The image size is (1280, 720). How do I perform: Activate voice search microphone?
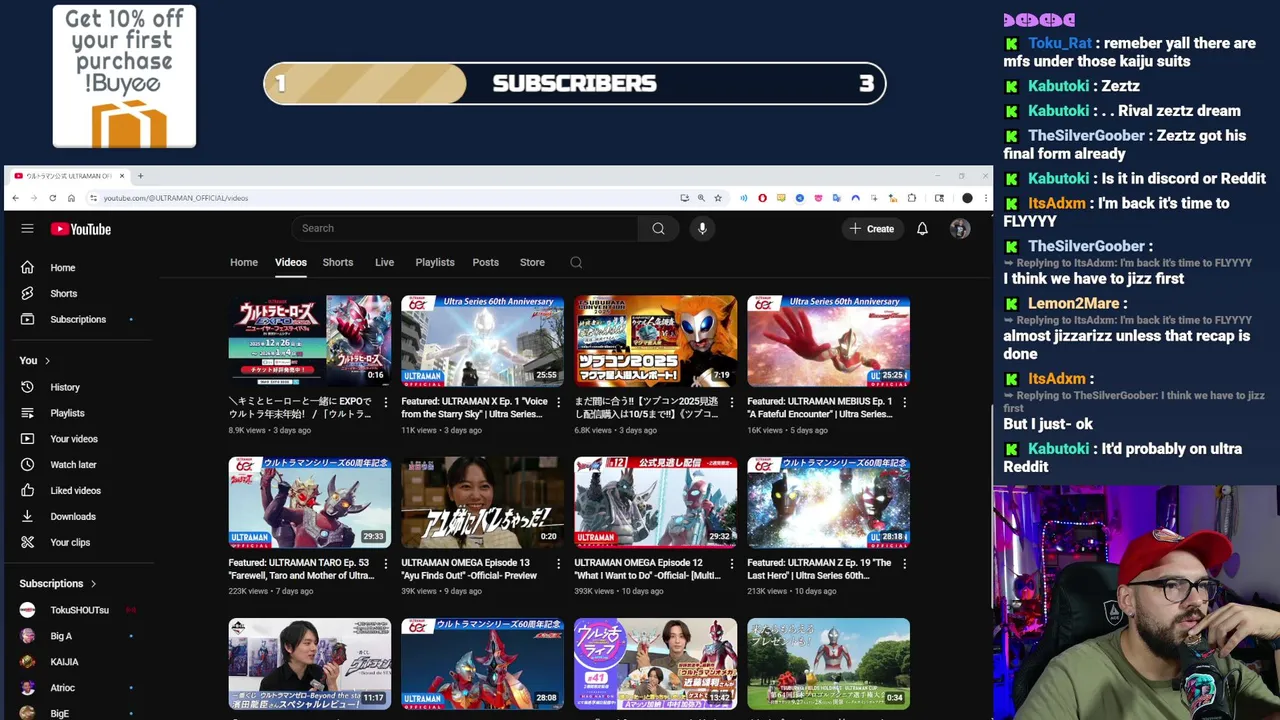tap(702, 229)
